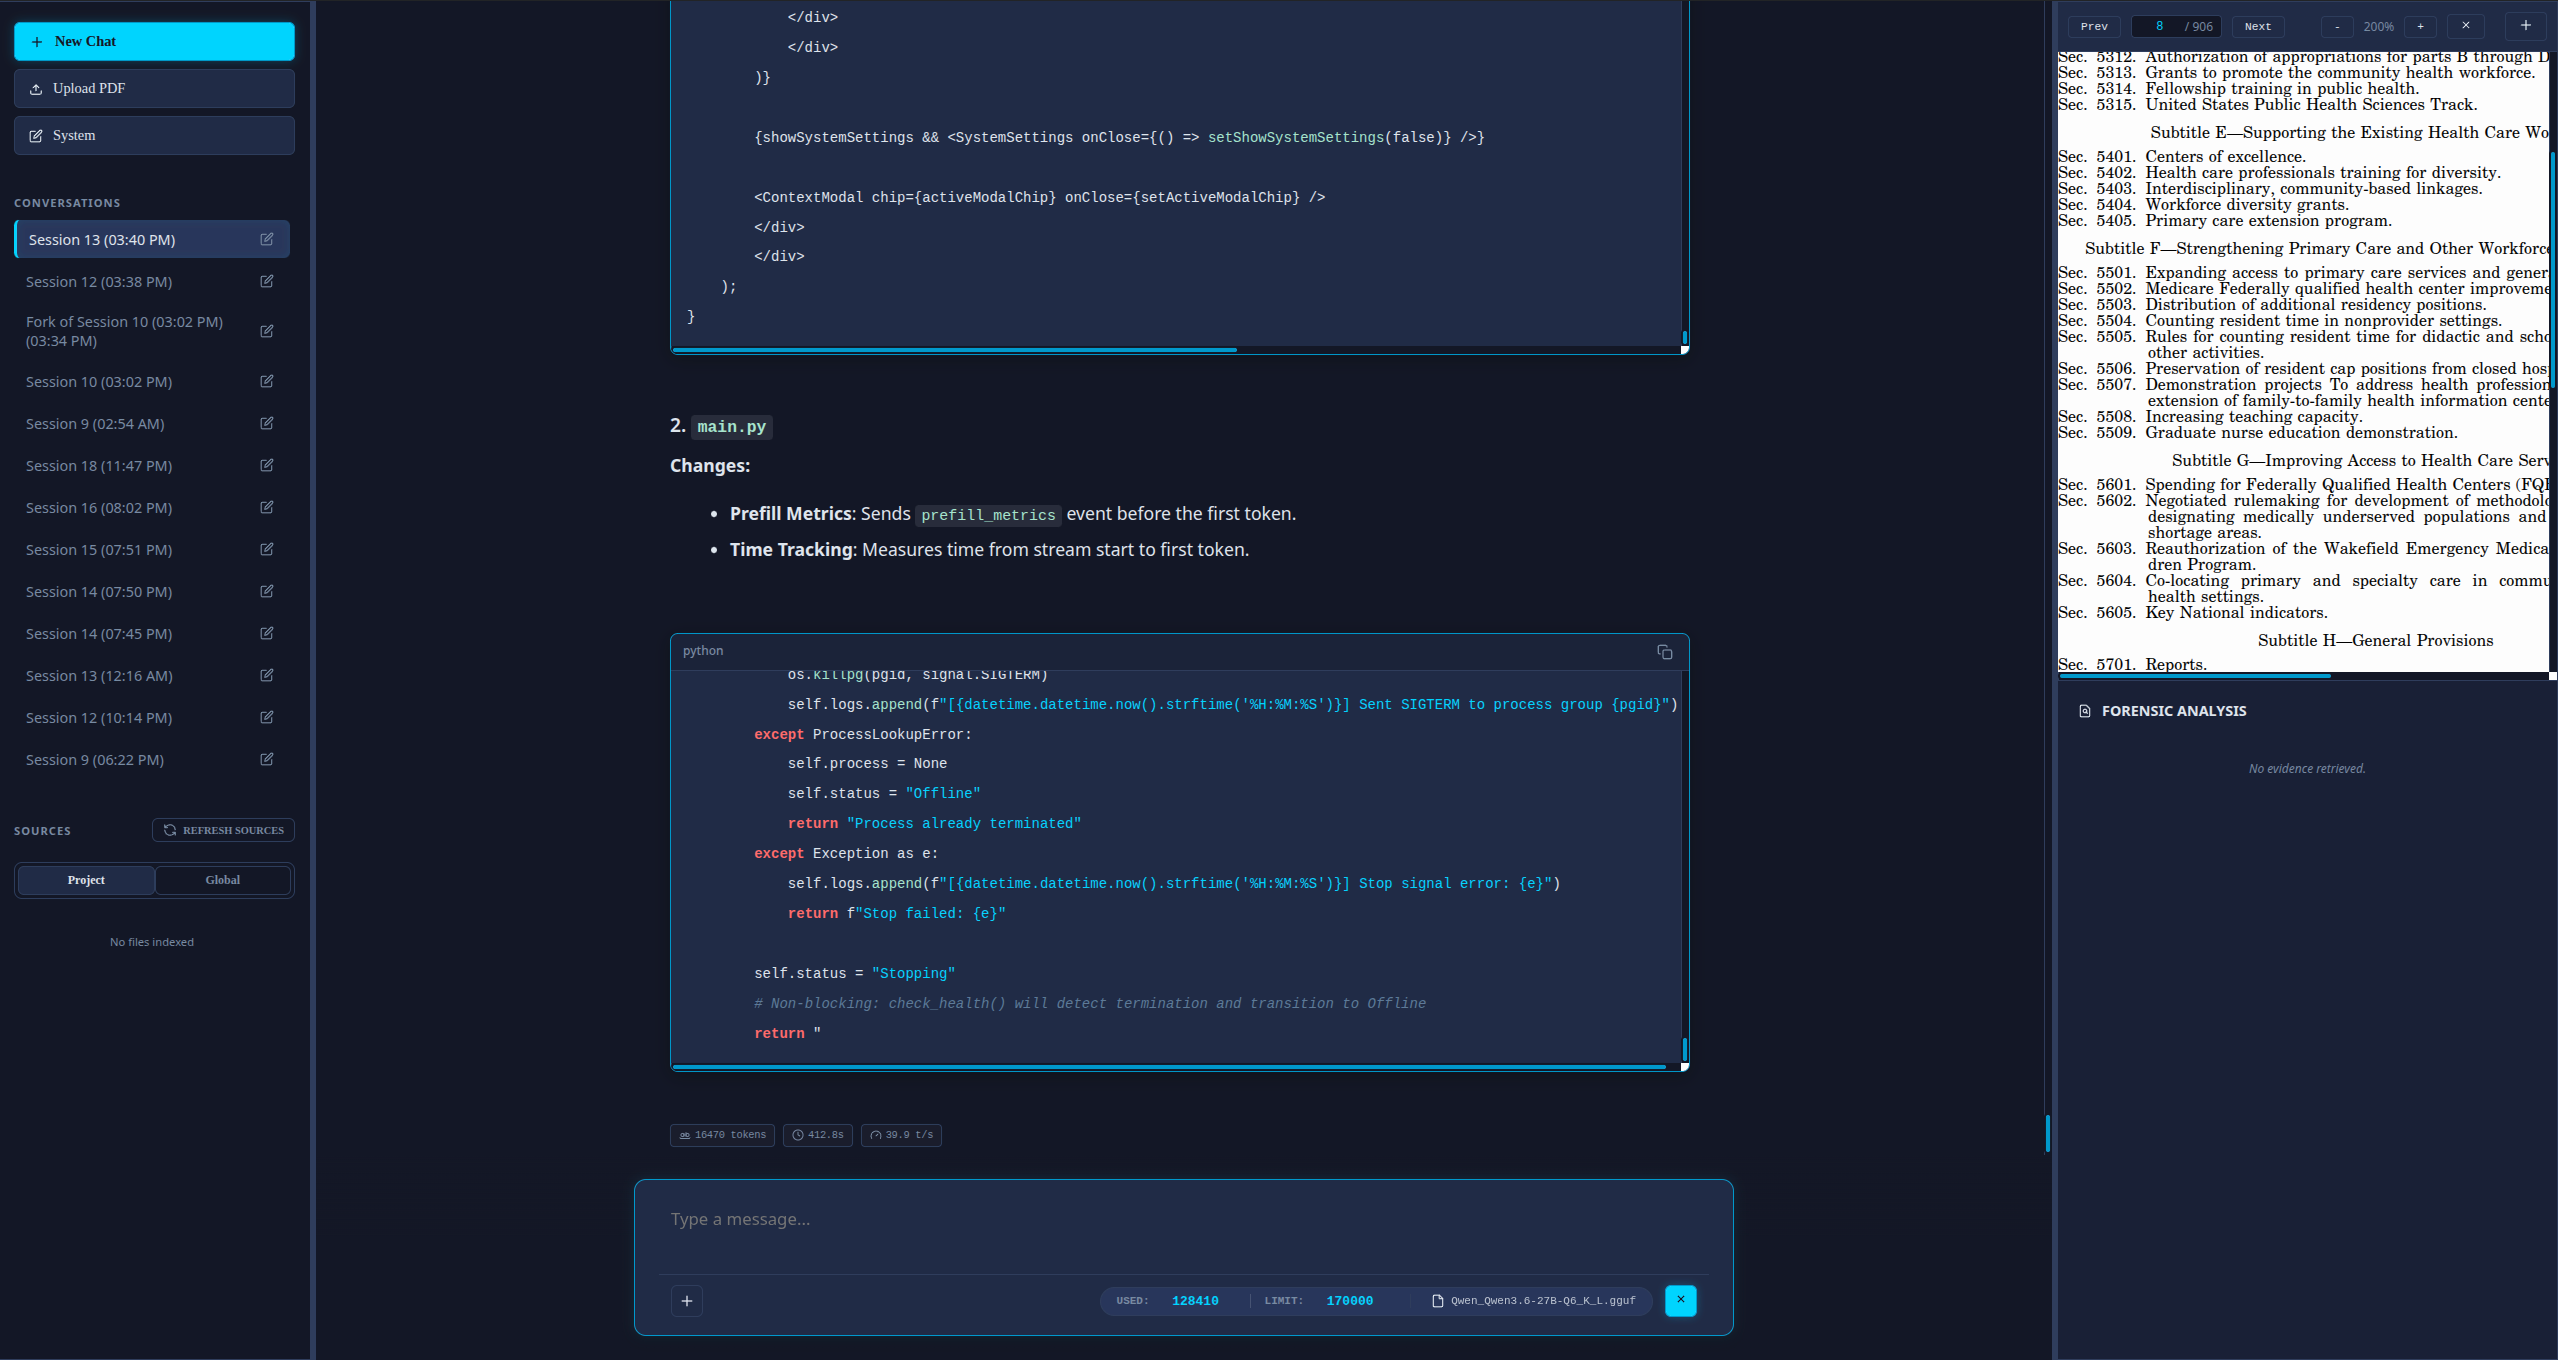The height and width of the screenshot is (1360, 2558).
Task: Switch sources to the Global tab
Action: tap(222, 880)
